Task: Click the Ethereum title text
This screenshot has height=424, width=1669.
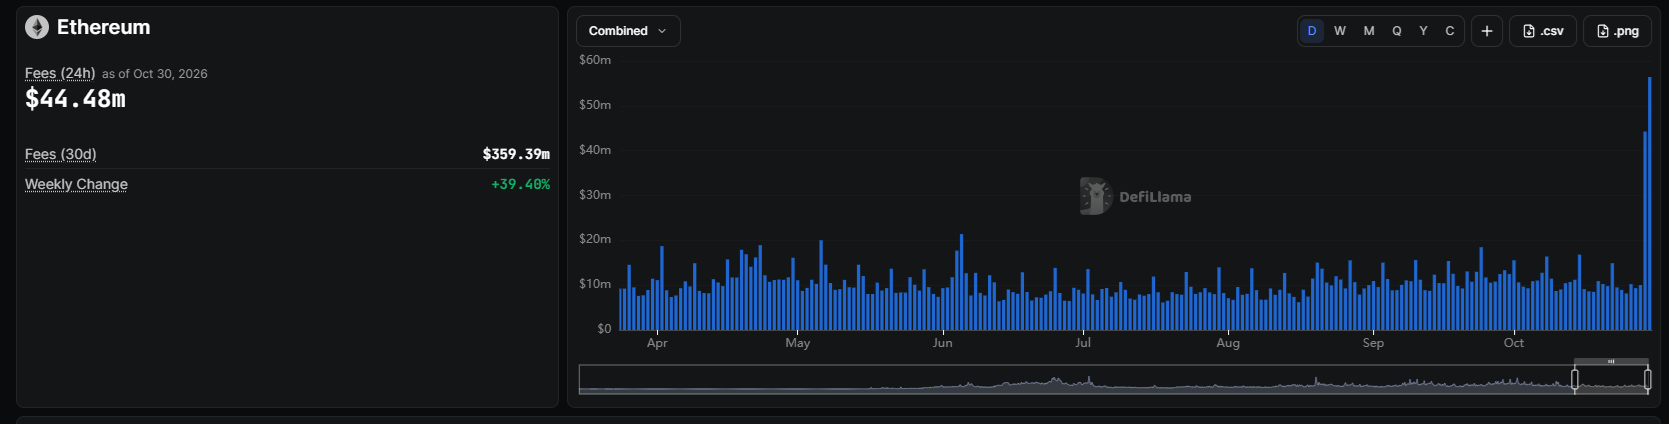Action: click(x=104, y=28)
